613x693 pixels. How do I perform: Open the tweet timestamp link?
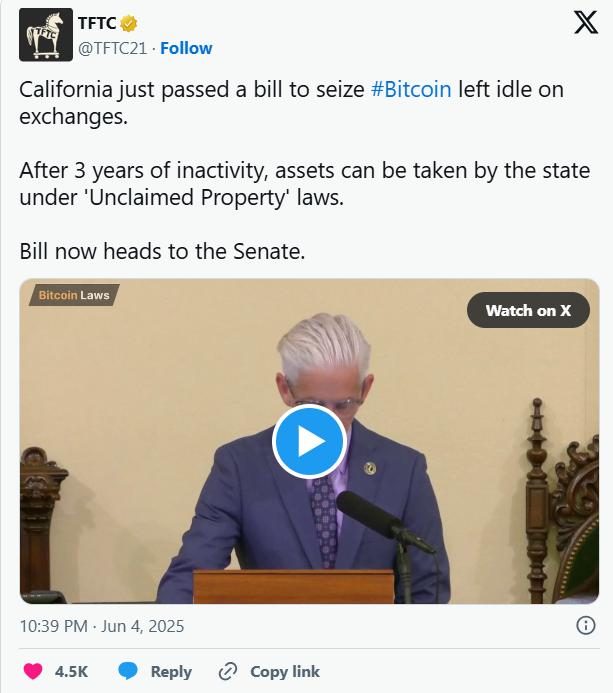click(102, 626)
